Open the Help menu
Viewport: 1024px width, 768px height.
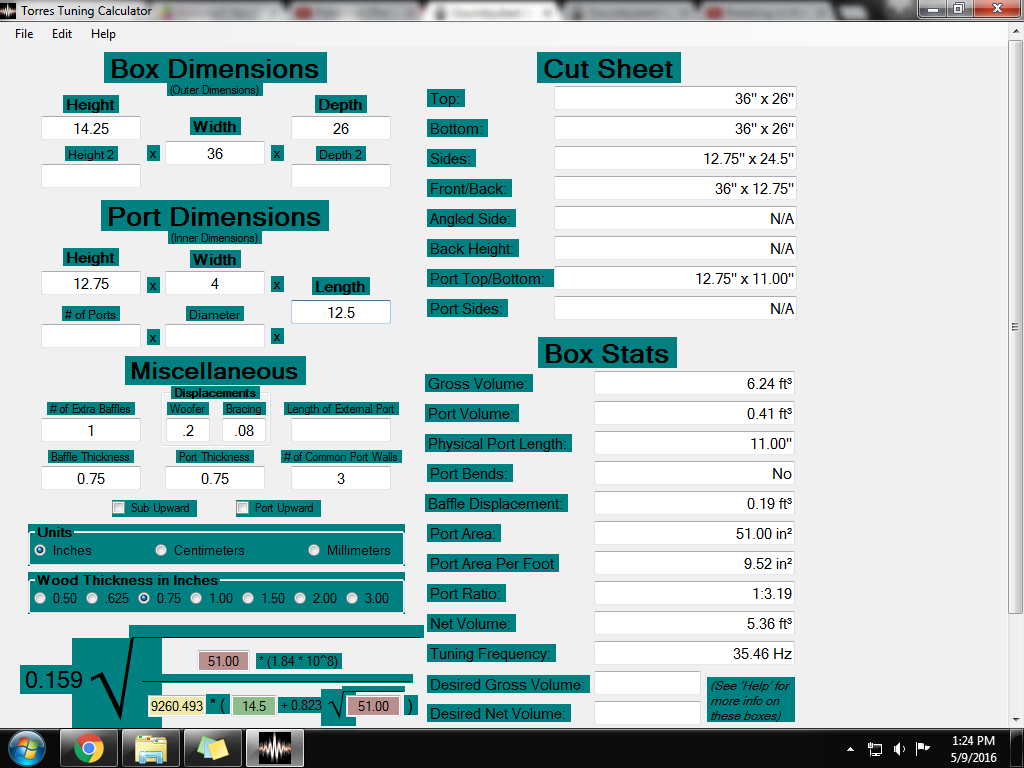[103, 34]
